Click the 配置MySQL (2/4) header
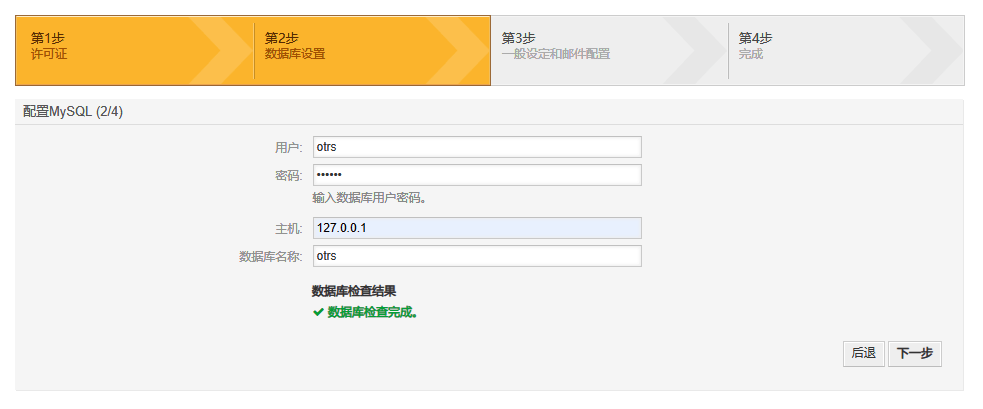The width and height of the screenshot is (983, 409). click(73, 112)
